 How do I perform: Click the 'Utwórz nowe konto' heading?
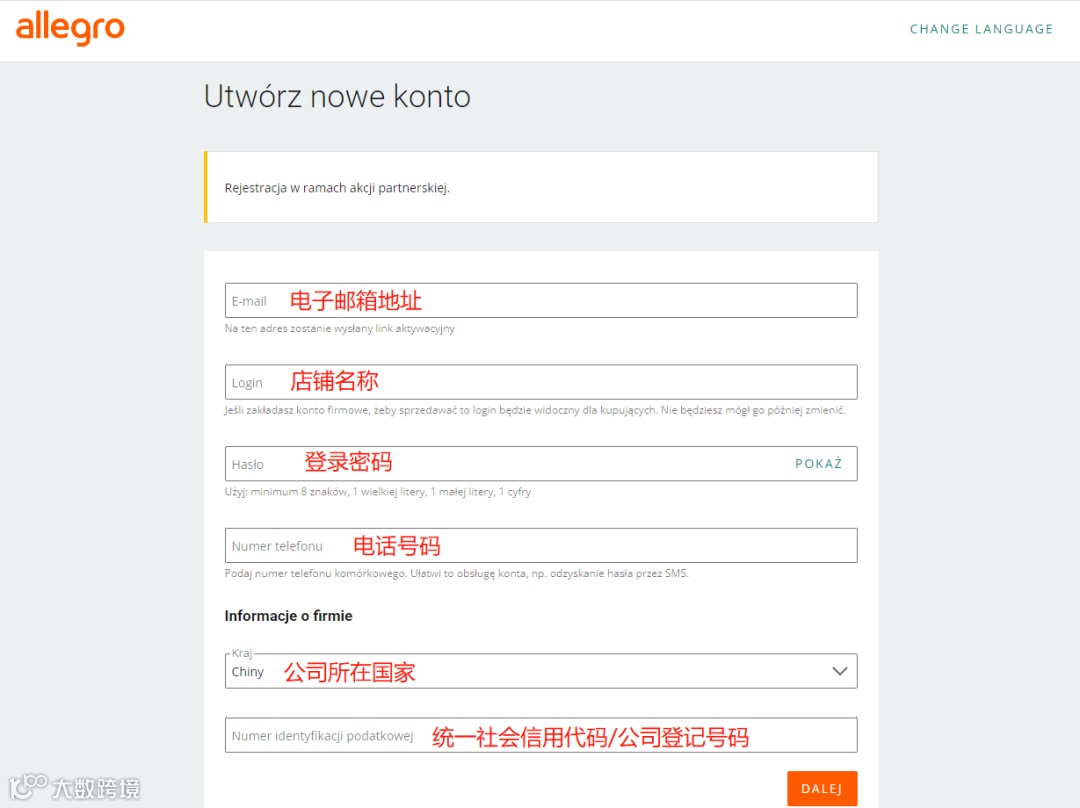click(337, 96)
